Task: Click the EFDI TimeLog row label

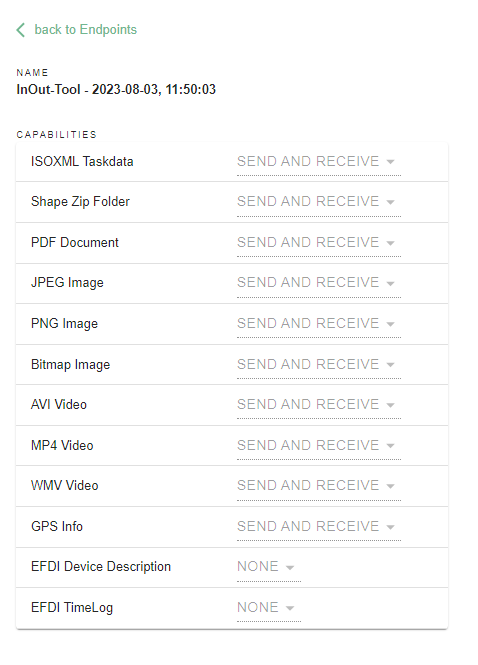Action: point(72,608)
